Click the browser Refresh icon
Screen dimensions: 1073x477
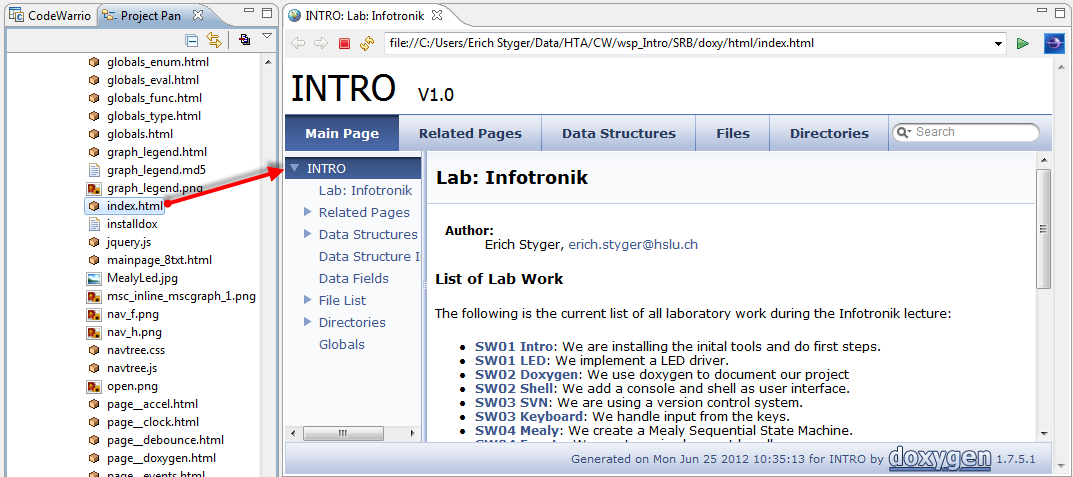pyautogui.click(x=367, y=43)
